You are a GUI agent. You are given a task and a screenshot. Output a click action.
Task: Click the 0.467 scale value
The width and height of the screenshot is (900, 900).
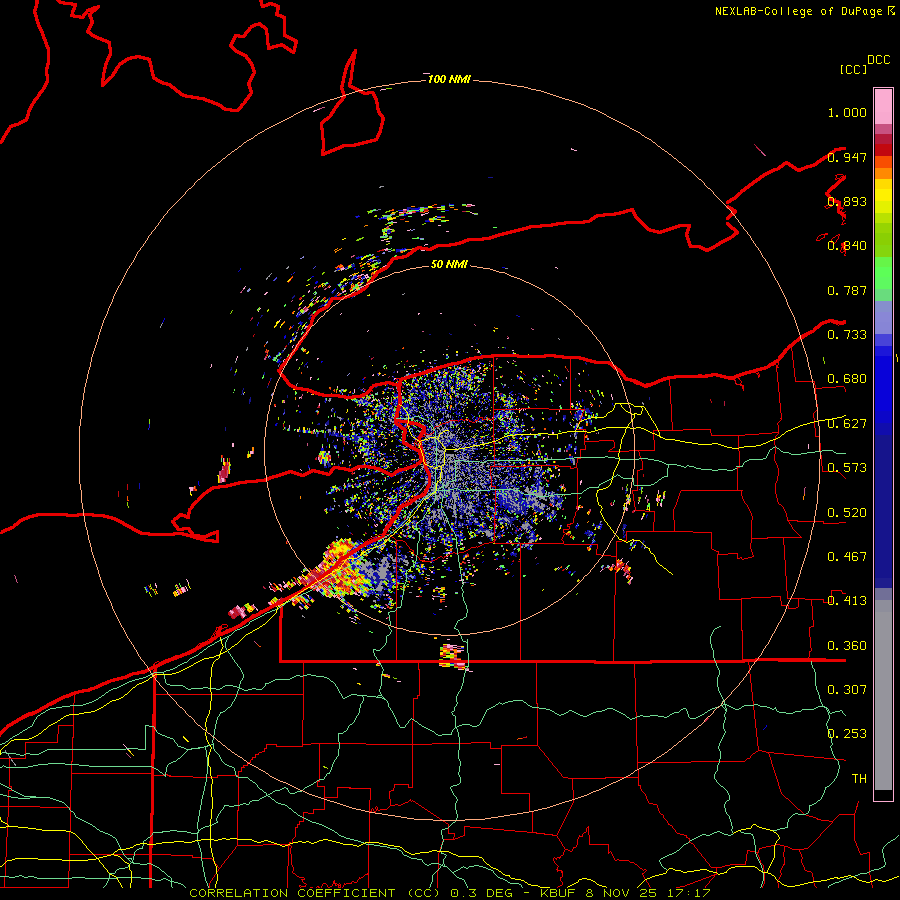pyautogui.click(x=847, y=557)
